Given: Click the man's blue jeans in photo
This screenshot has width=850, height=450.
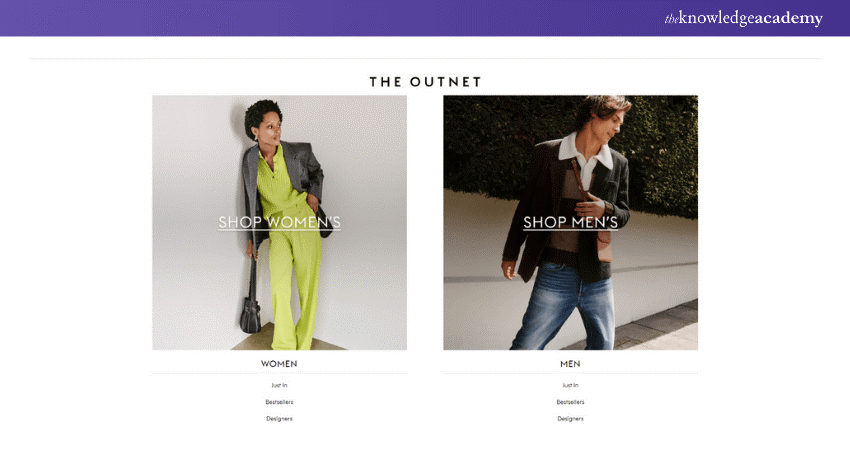Looking at the screenshot, I should tap(564, 306).
